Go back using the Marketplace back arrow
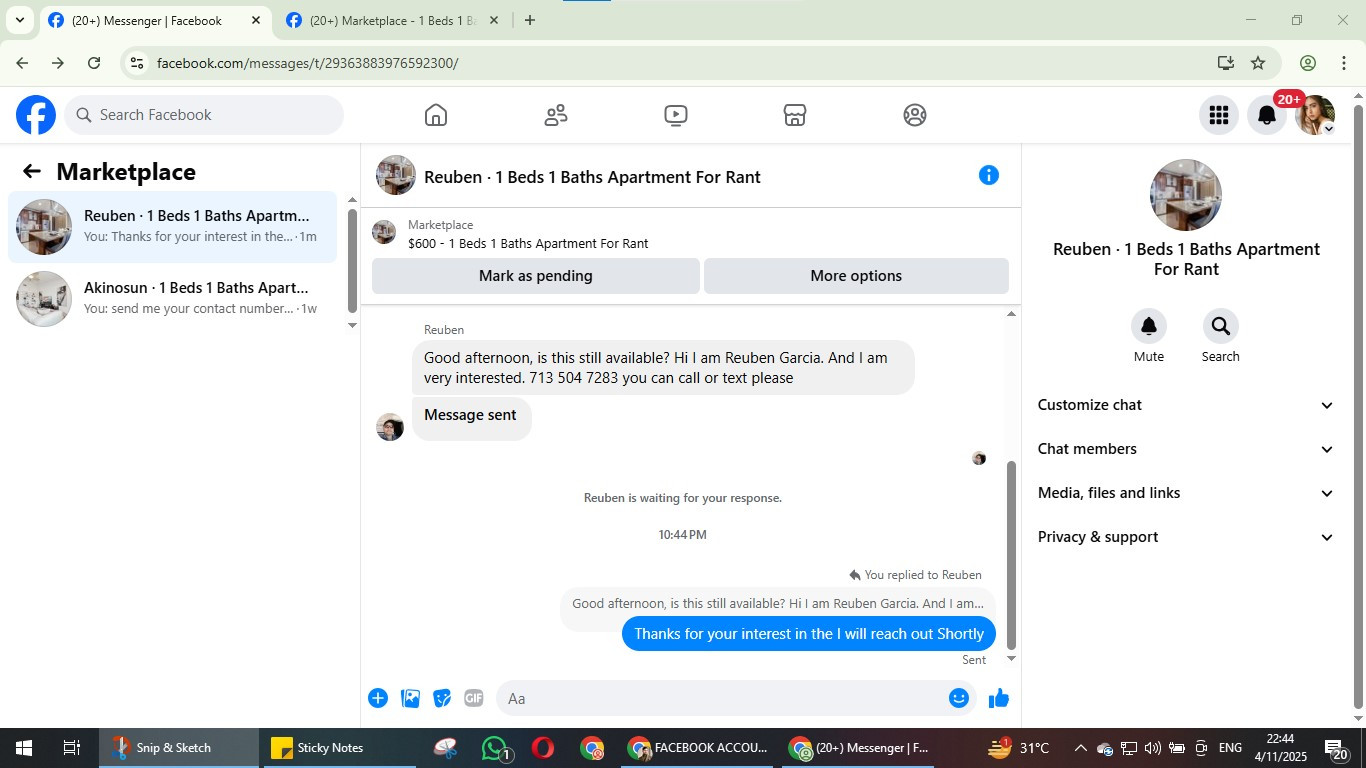 (32, 172)
